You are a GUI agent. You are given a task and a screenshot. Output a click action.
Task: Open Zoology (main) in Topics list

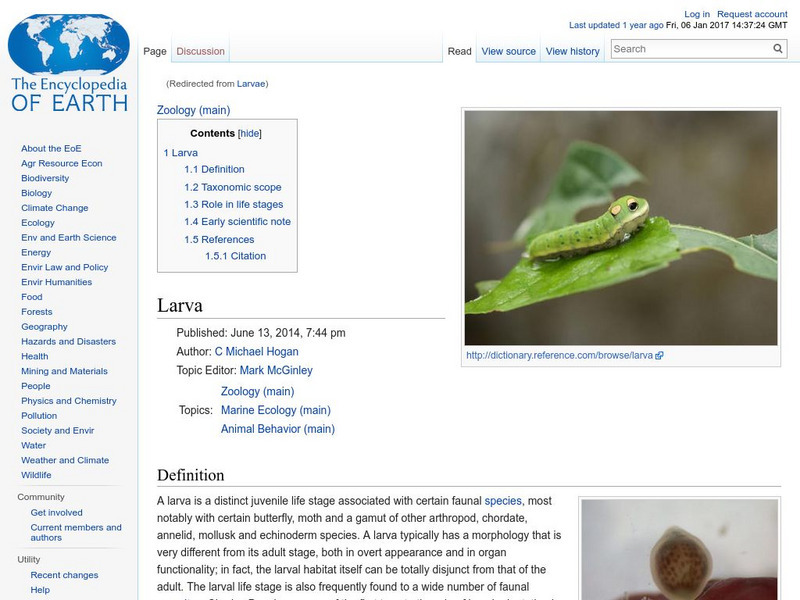pyautogui.click(x=258, y=391)
